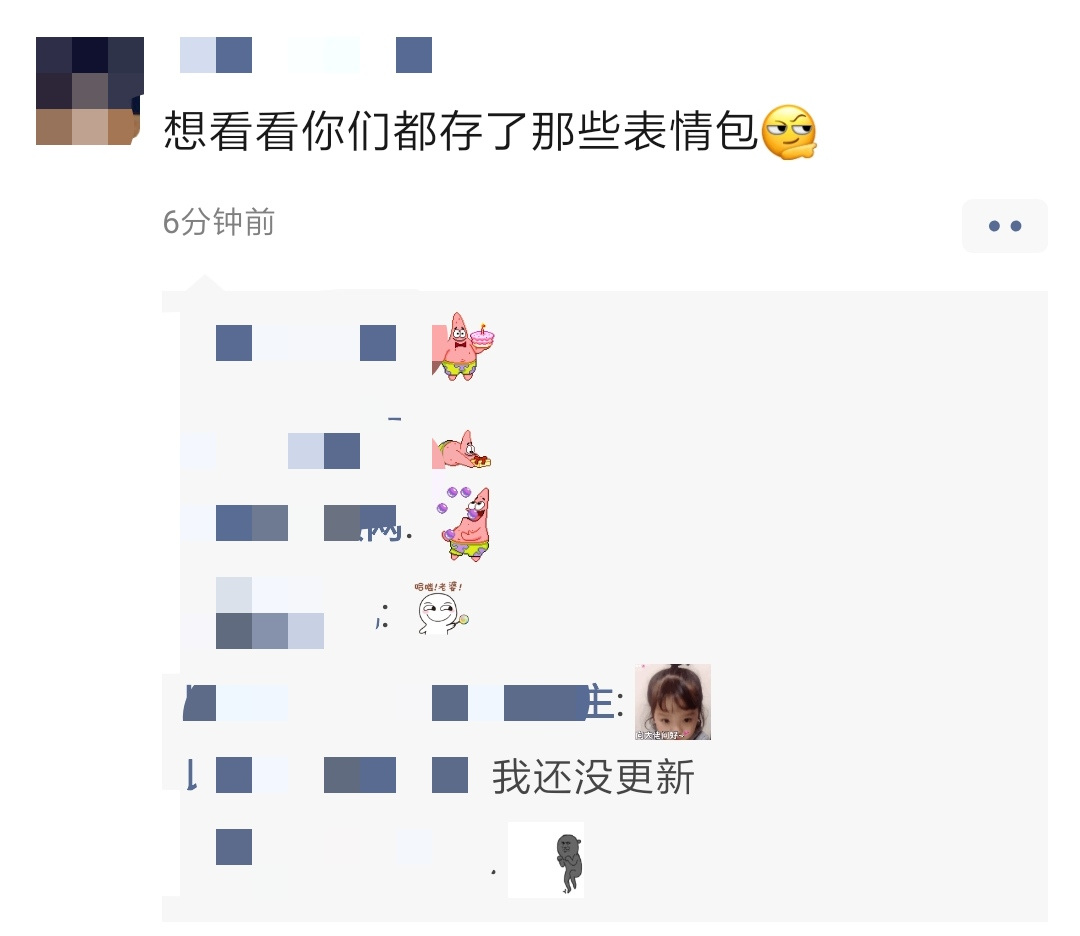This screenshot has width=1080, height=936.
Task: Open the two-dot like and comment menu
Action: click(1004, 226)
